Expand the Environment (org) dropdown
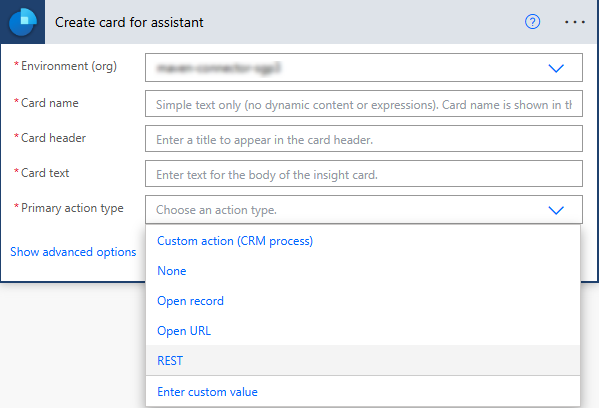Screen dimensions: 599x408 pos(364,68)
